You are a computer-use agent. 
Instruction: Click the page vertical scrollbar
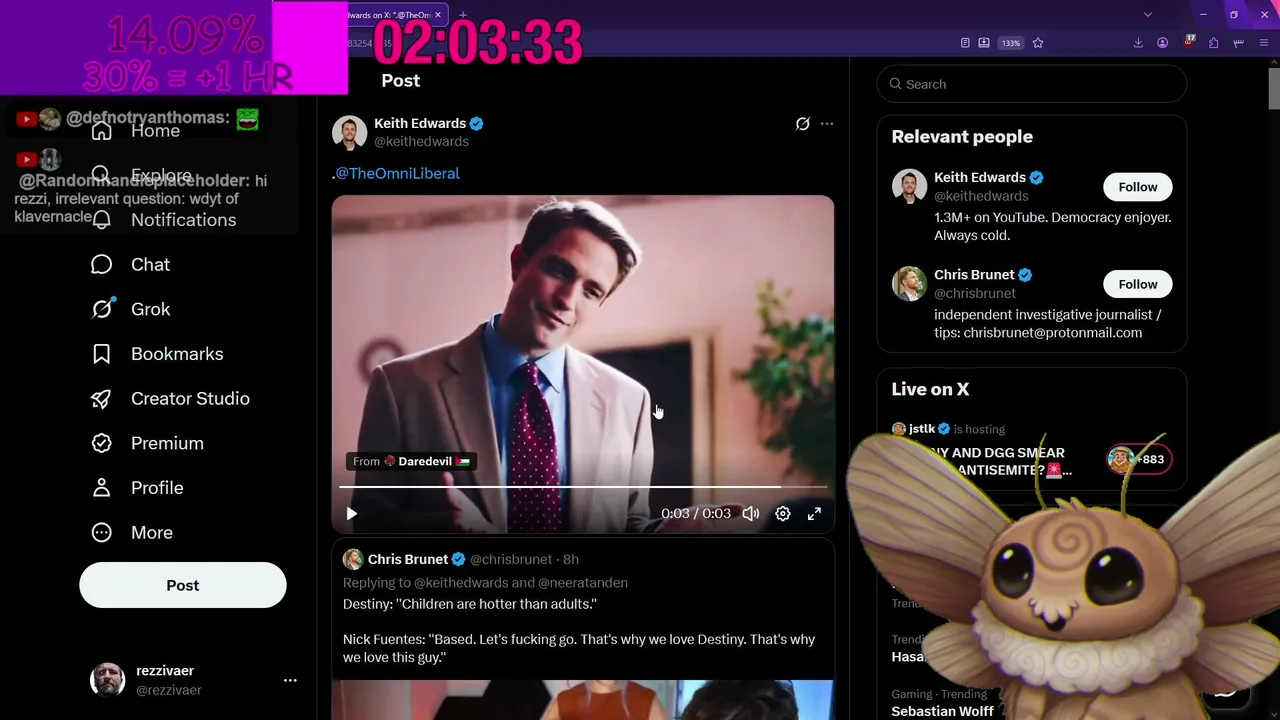[1274, 90]
